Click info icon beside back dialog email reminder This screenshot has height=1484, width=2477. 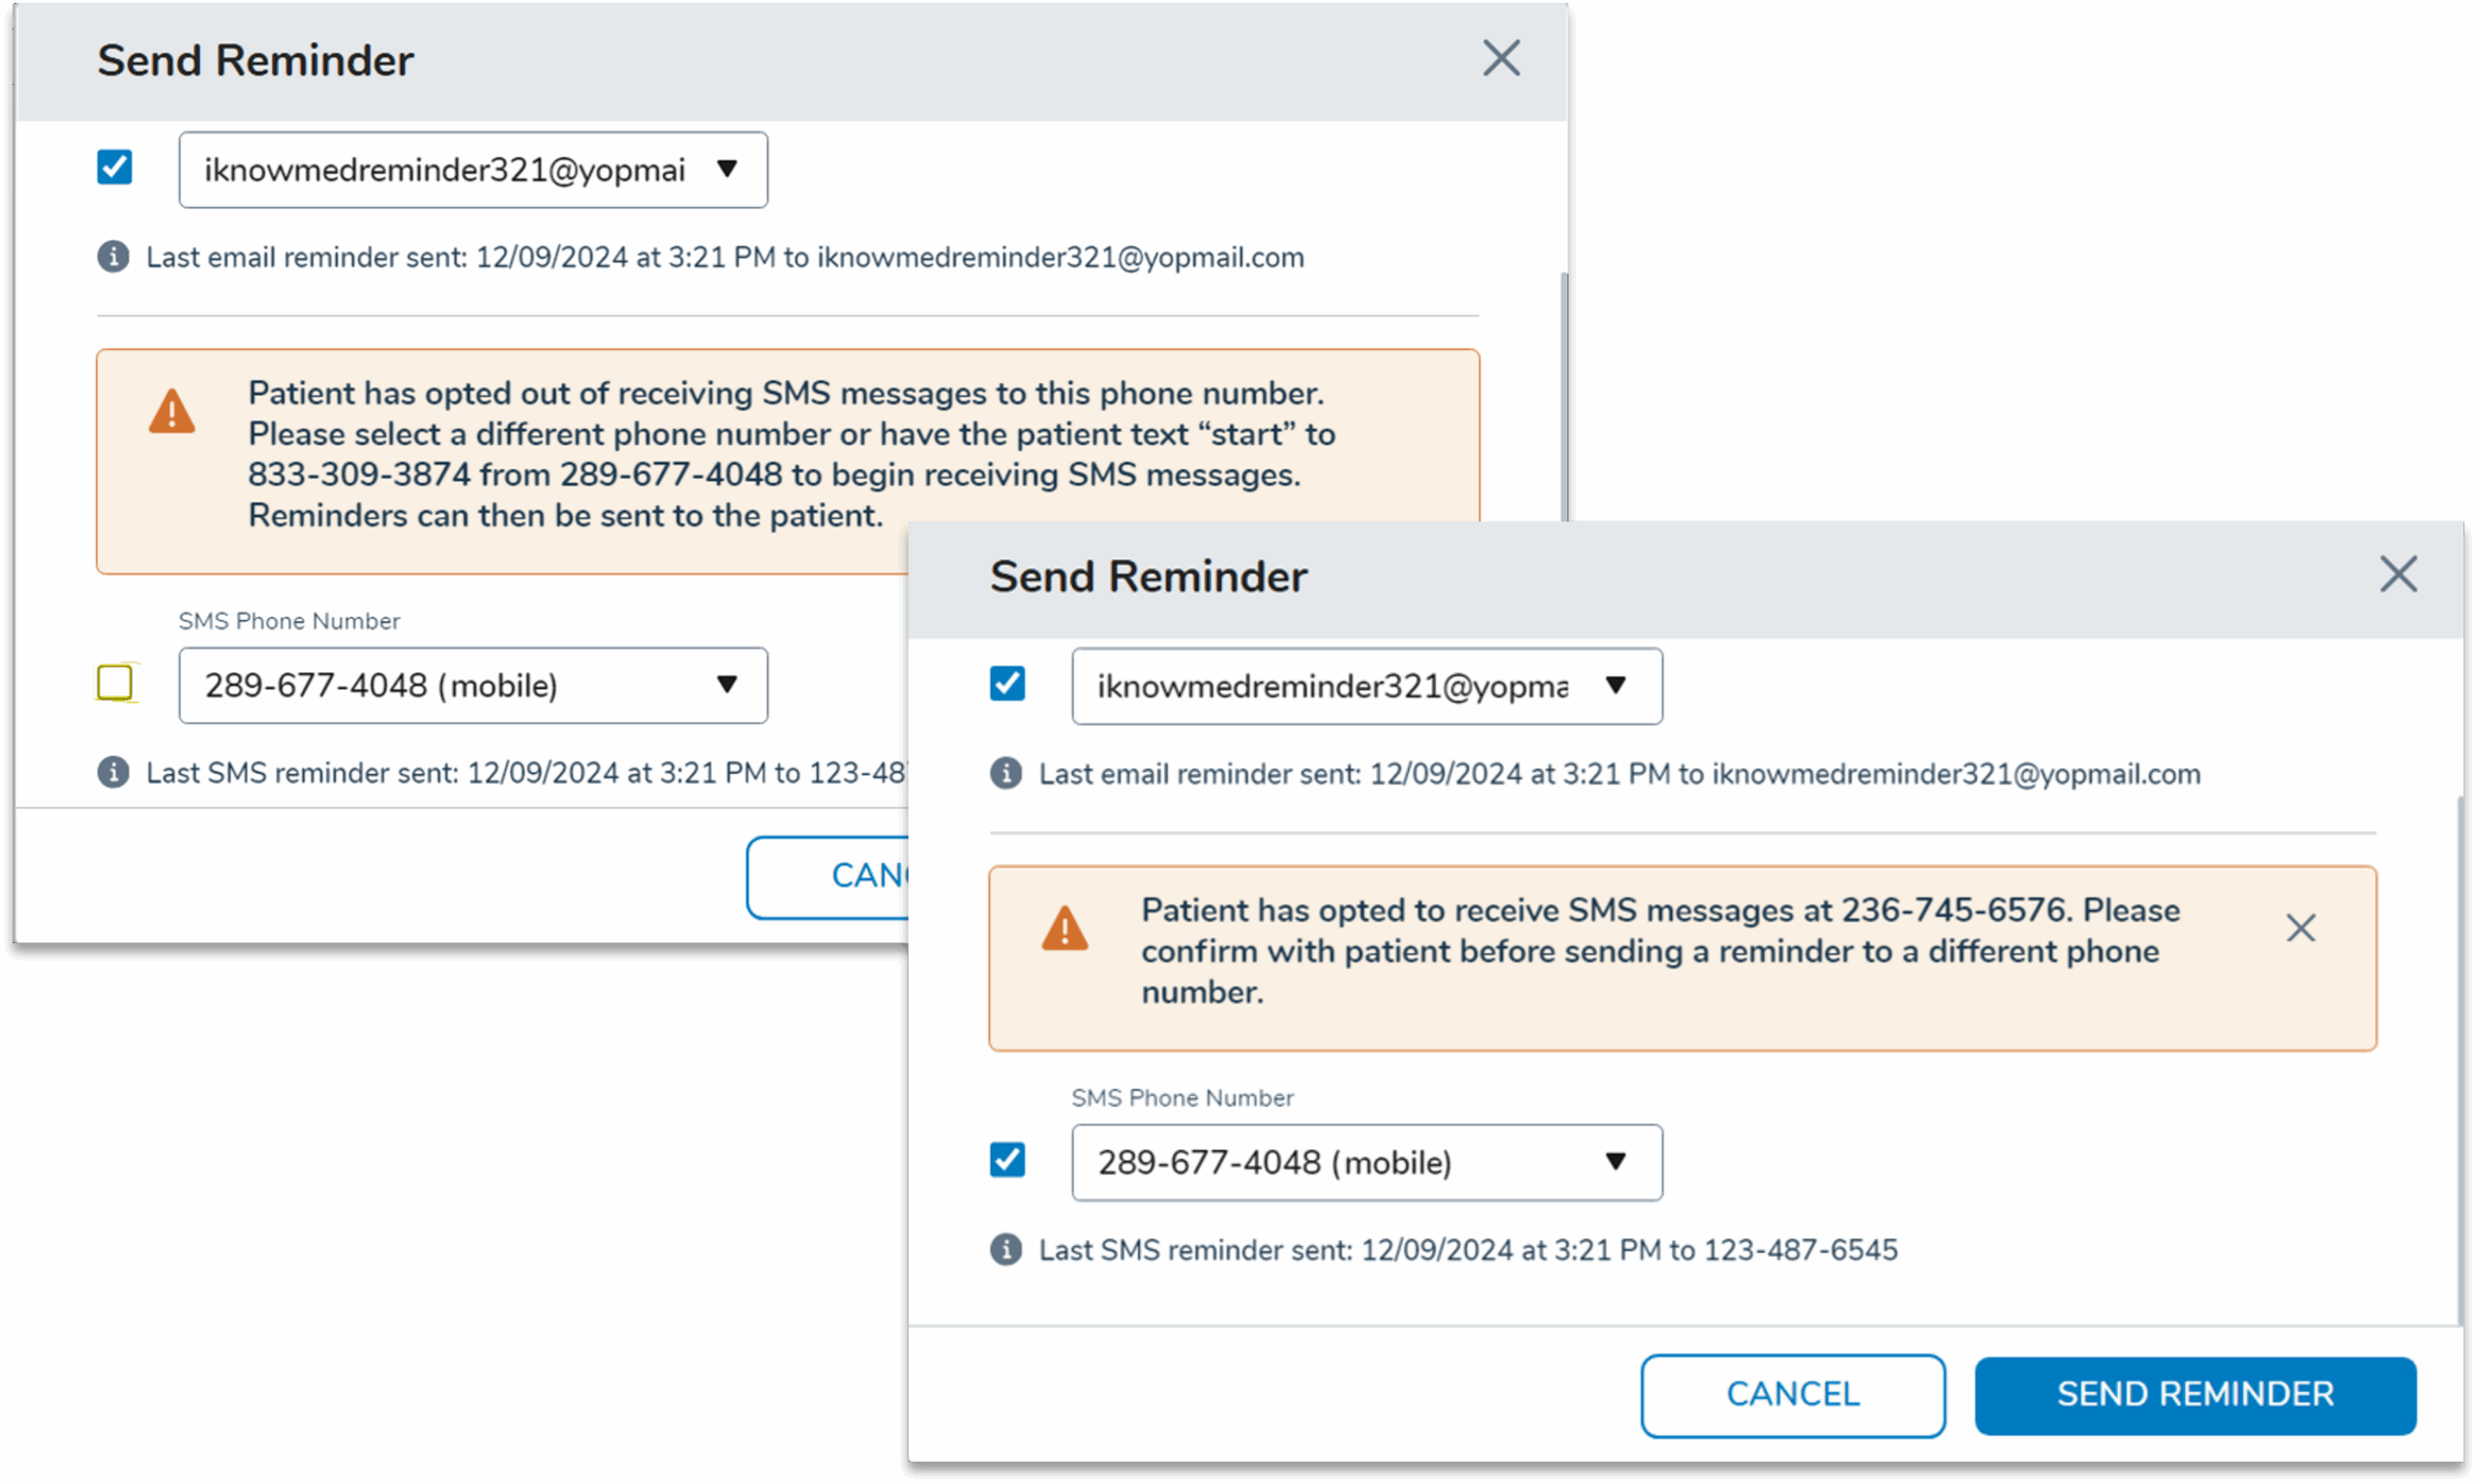click(x=113, y=257)
